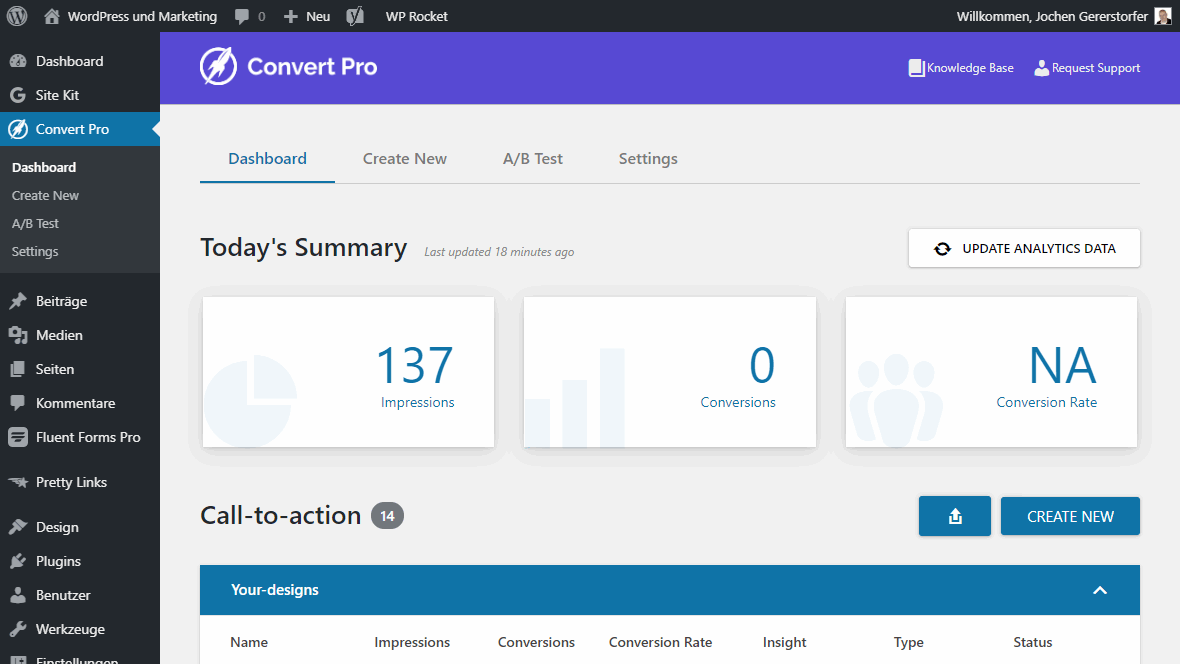
Task: Open Fluent Forms Pro menu
Action: (x=88, y=437)
